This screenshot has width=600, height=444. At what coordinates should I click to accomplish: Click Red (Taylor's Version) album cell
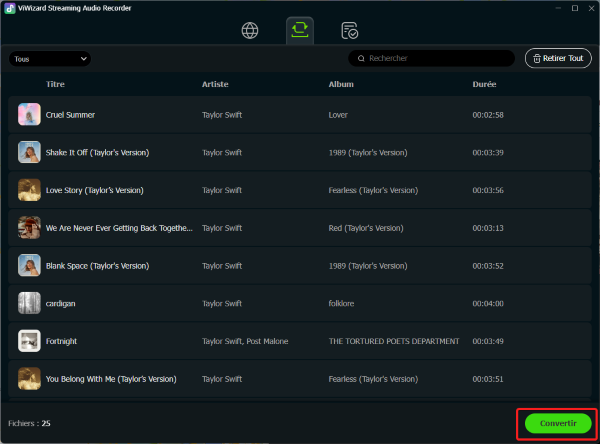[x=366, y=228]
